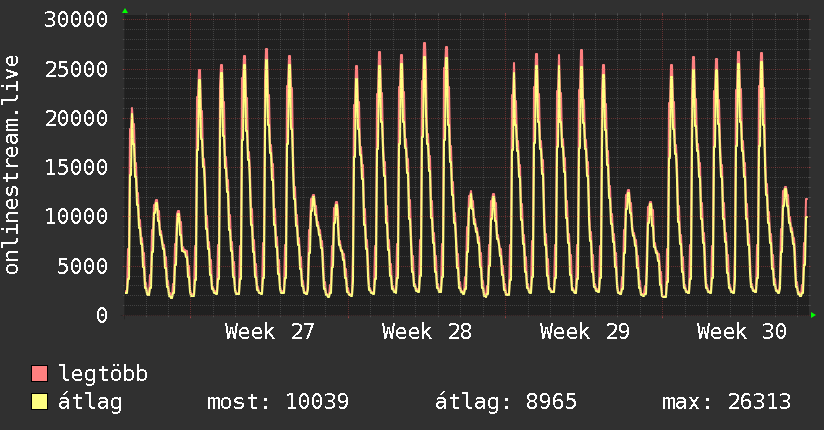
Task: Click the átlag legend label
Action: 90,402
